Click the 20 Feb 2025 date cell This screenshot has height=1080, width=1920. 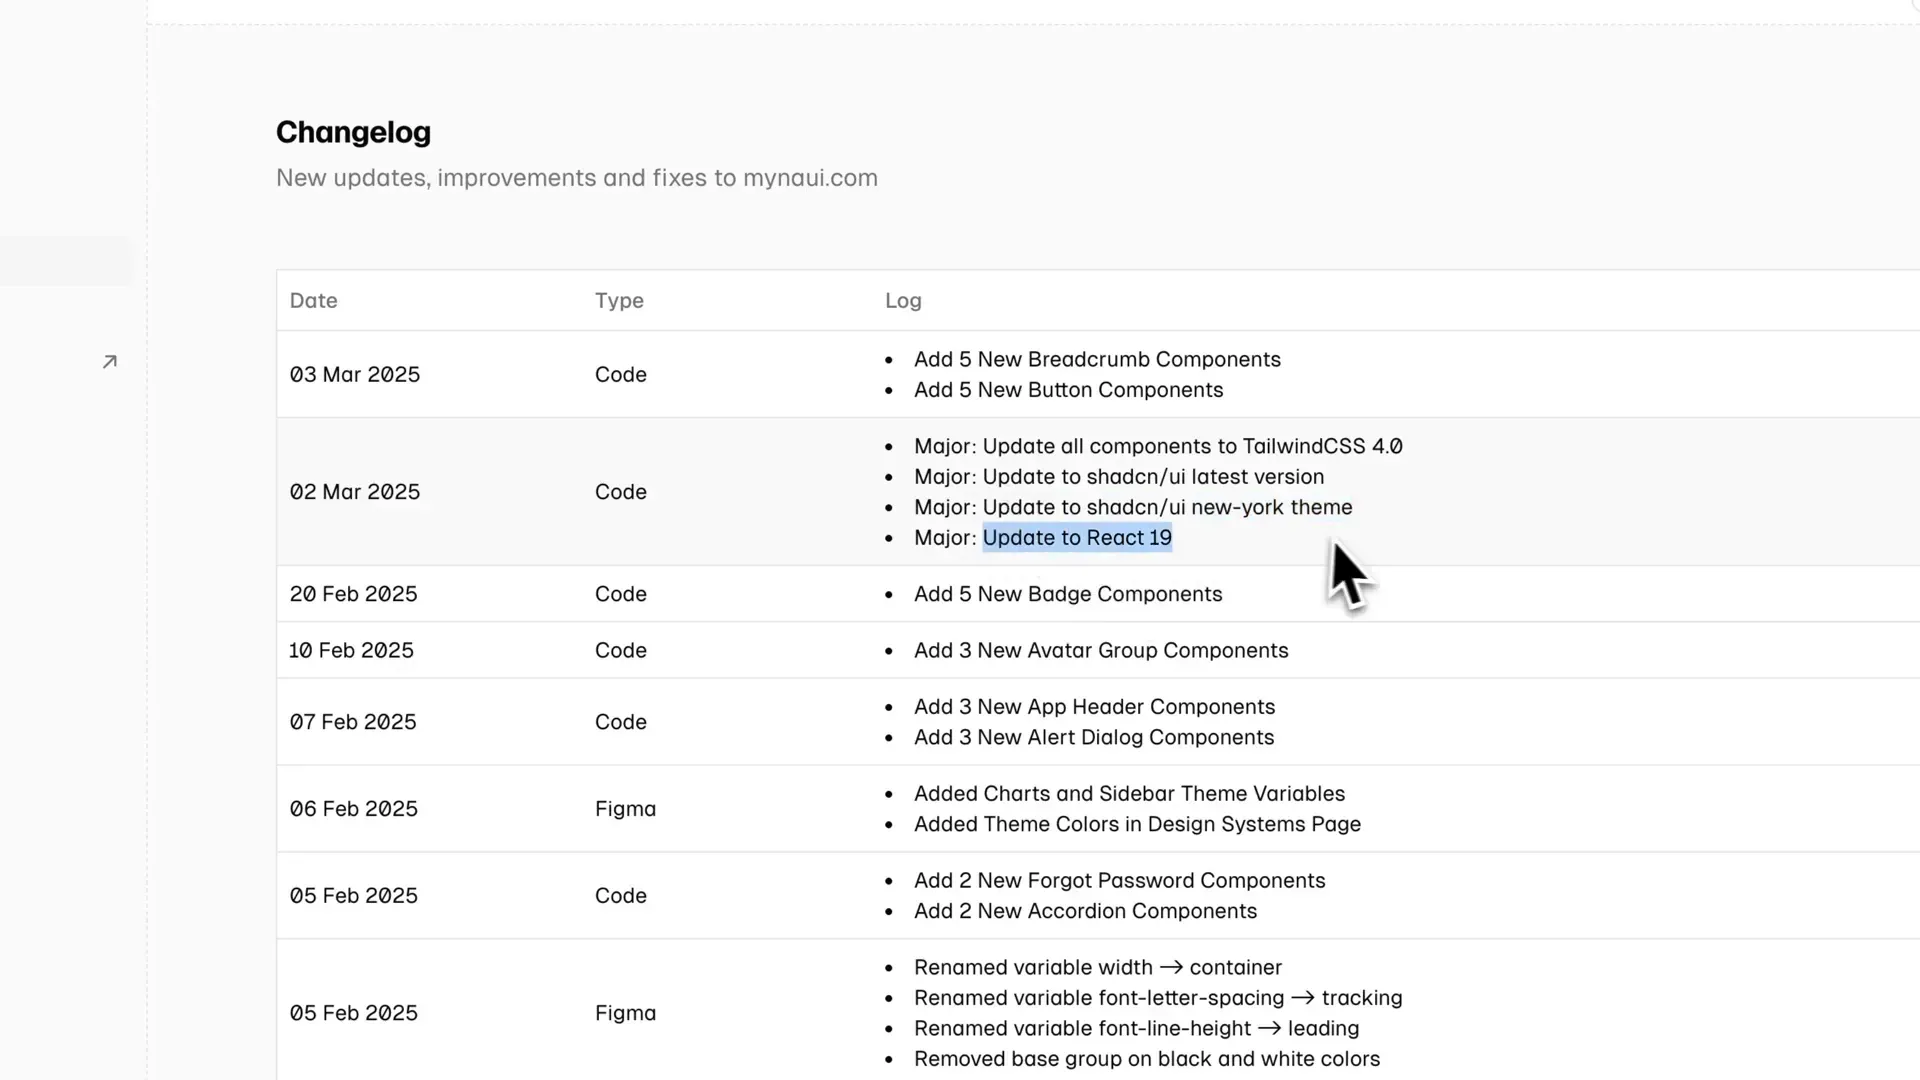click(353, 594)
